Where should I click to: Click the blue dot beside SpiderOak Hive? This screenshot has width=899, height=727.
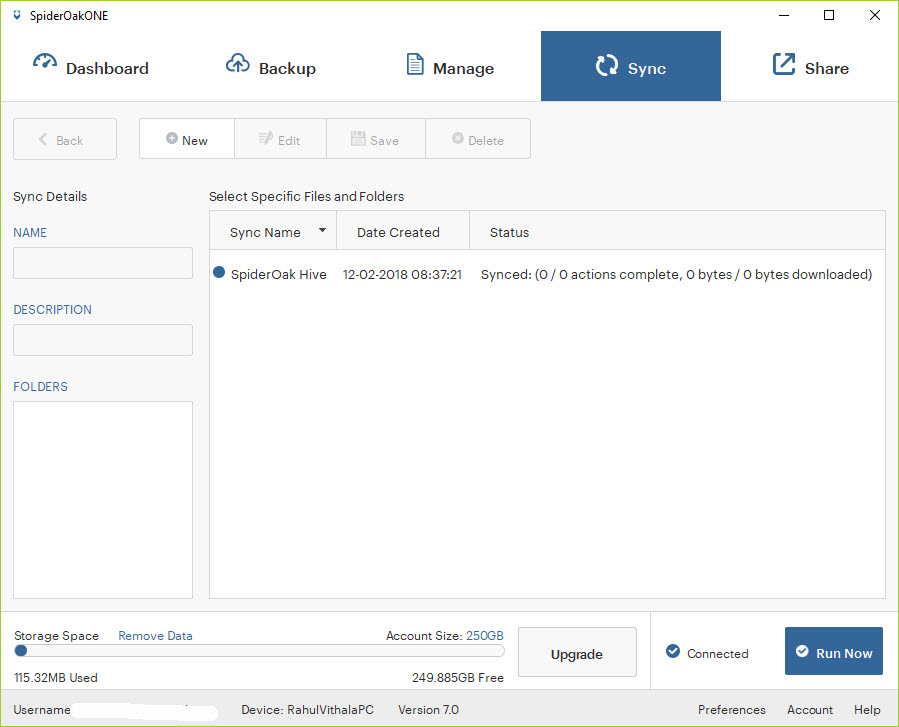[219, 272]
